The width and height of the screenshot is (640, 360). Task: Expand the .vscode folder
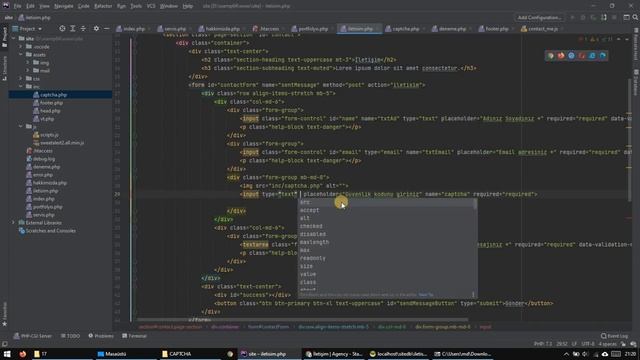pyautogui.click(x=21, y=47)
